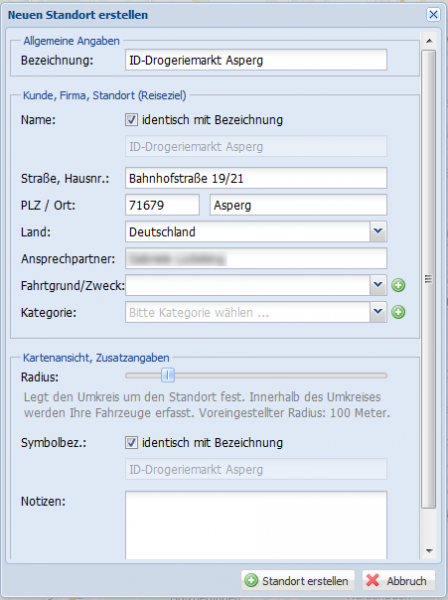This screenshot has height=600, width=448.
Task: Click the Radius slider handle
Action: pyautogui.click(x=168, y=375)
